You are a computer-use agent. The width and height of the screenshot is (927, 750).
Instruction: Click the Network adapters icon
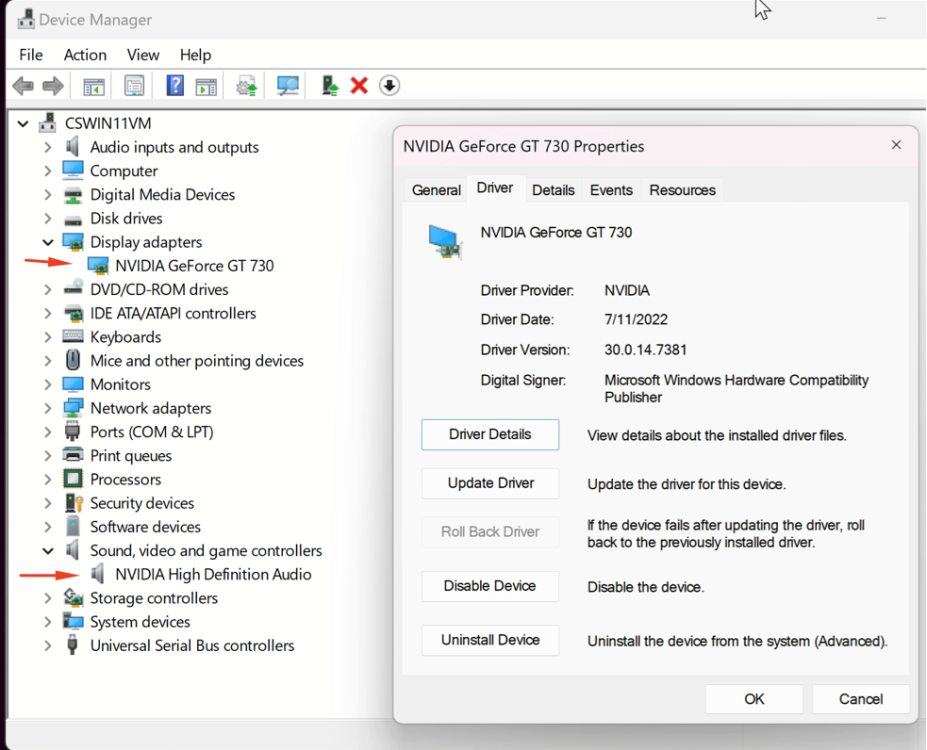pyautogui.click(x=73, y=408)
